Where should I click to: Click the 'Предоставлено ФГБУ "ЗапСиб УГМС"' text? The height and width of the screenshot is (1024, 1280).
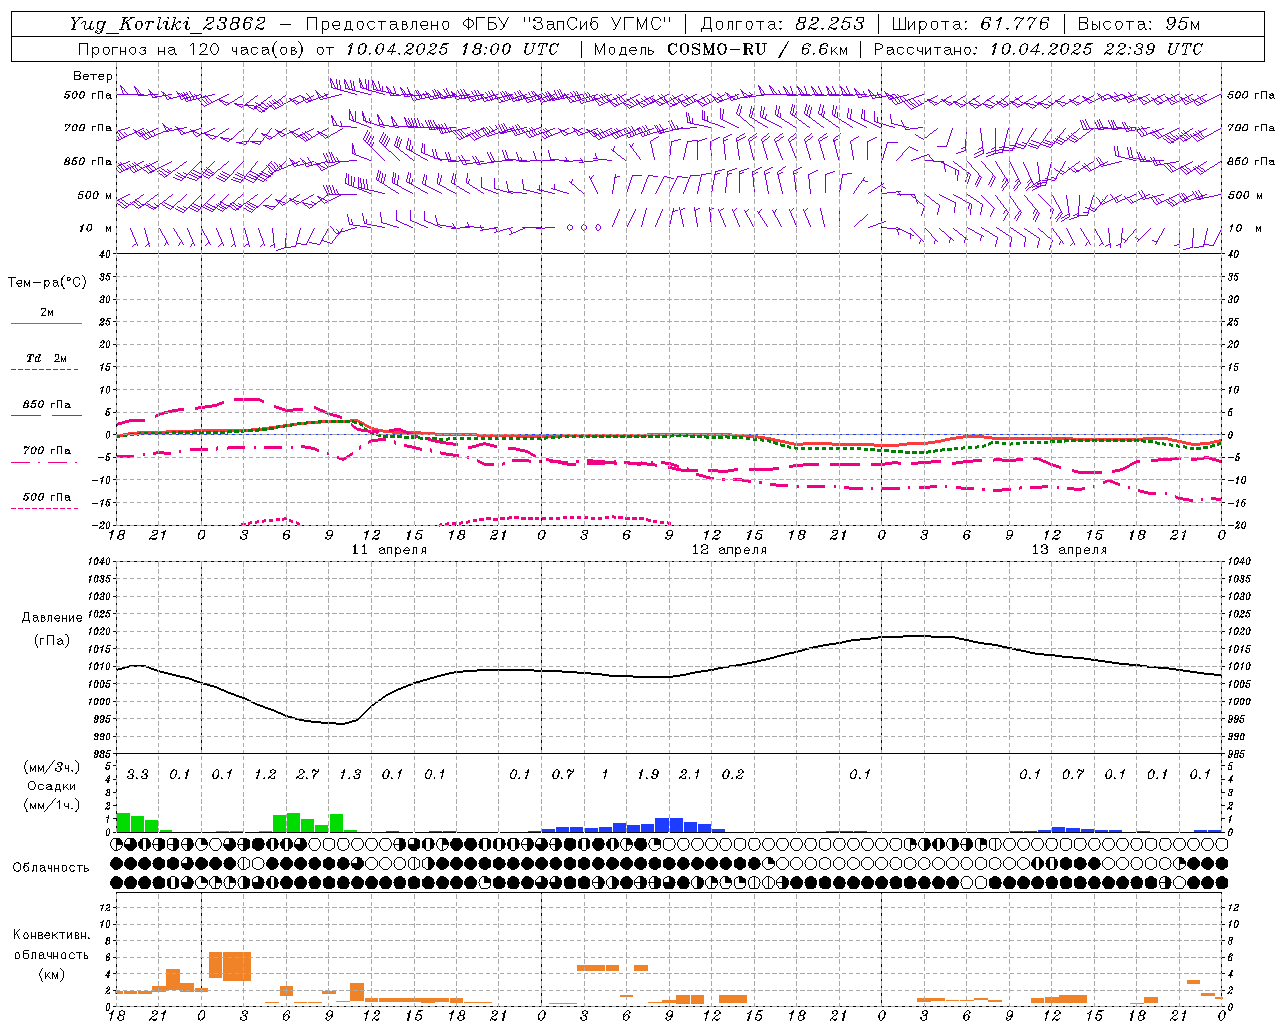pyautogui.click(x=489, y=24)
